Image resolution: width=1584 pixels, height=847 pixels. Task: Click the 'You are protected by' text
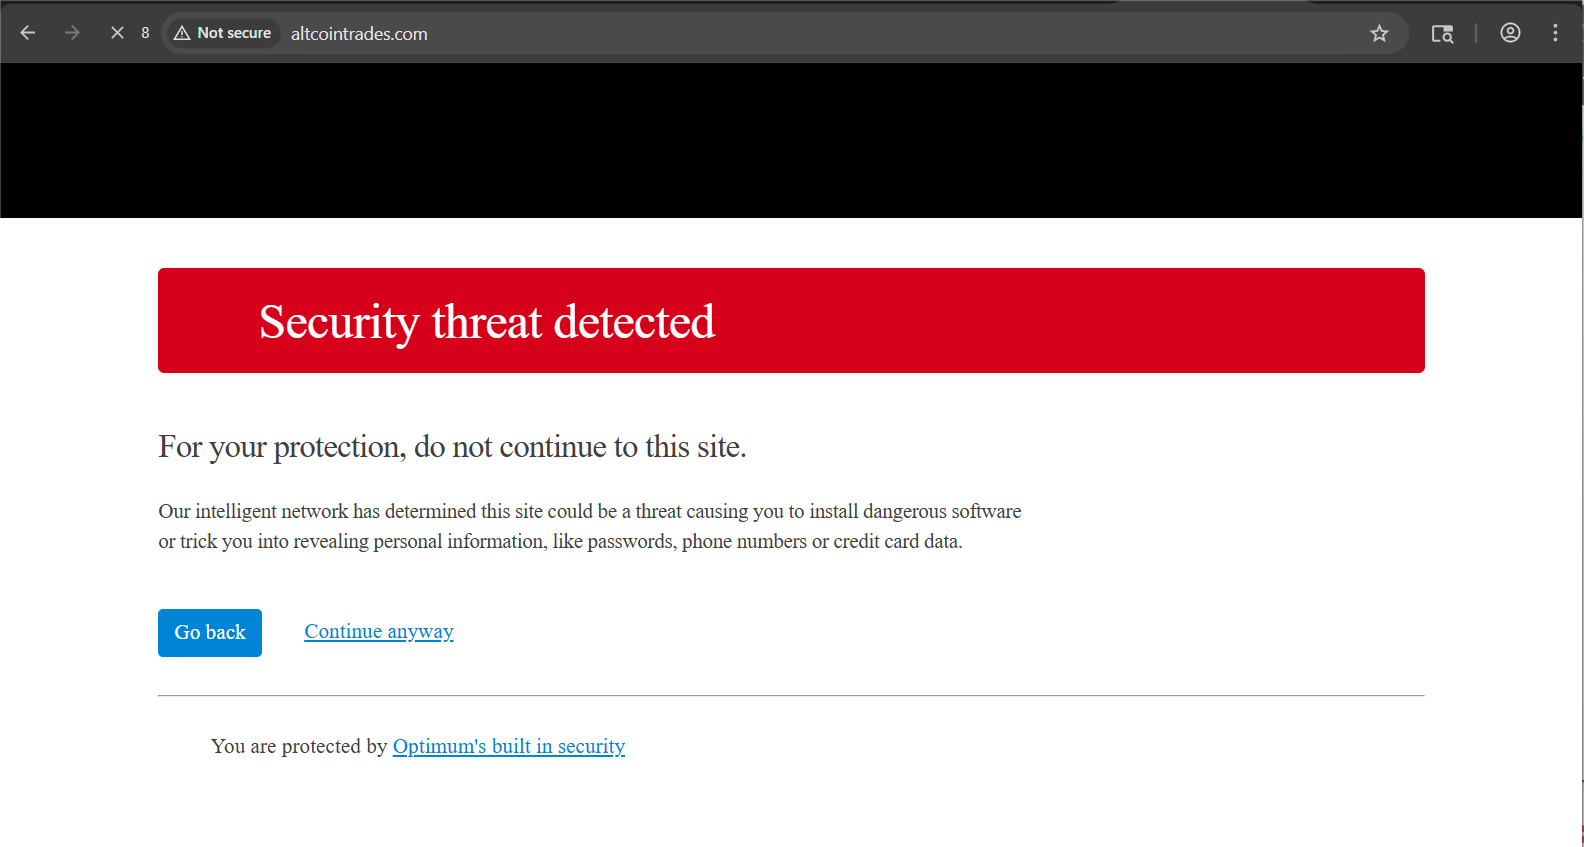[298, 747]
